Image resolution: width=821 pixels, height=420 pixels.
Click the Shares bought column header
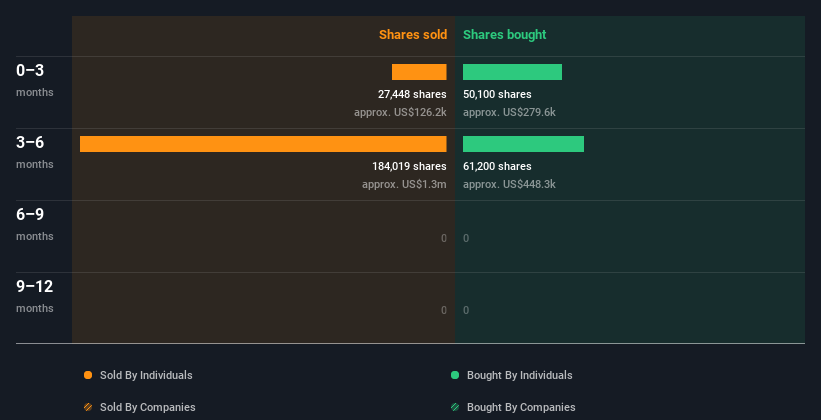tap(504, 35)
